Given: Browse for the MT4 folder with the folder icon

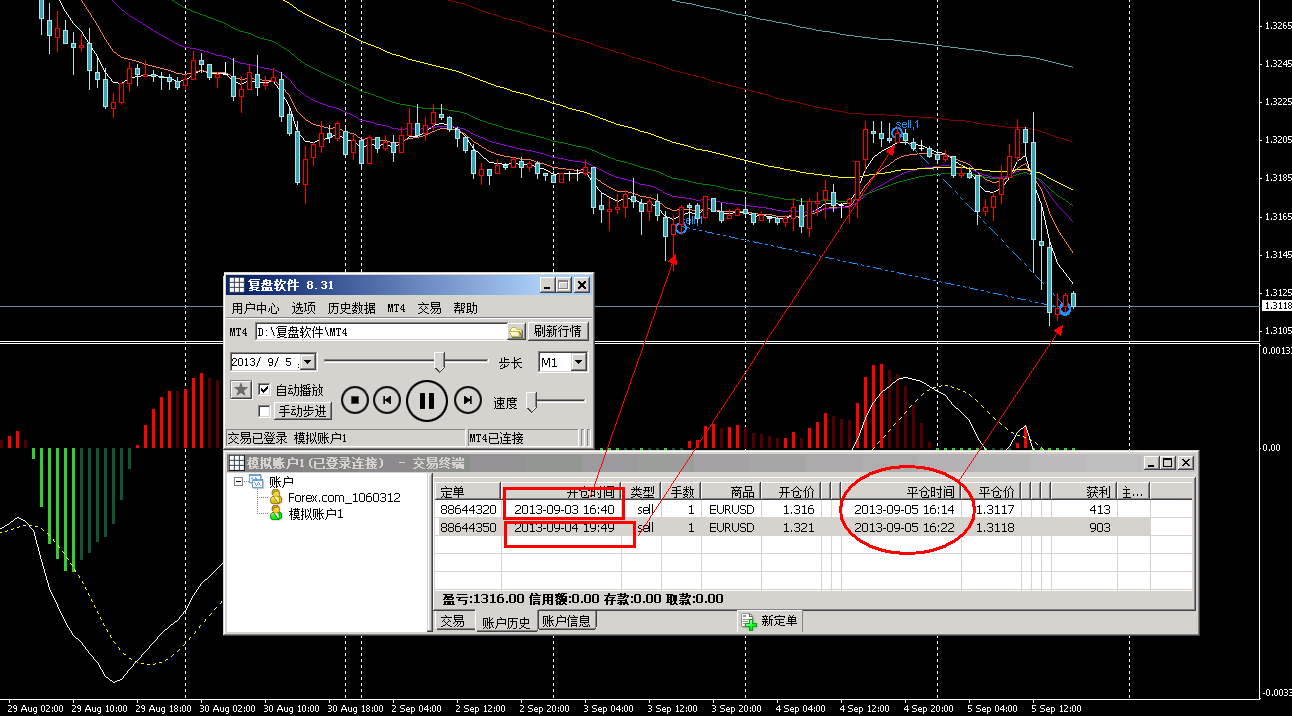Looking at the screenshot, I should pyautogui.click(x=516, y=332).
